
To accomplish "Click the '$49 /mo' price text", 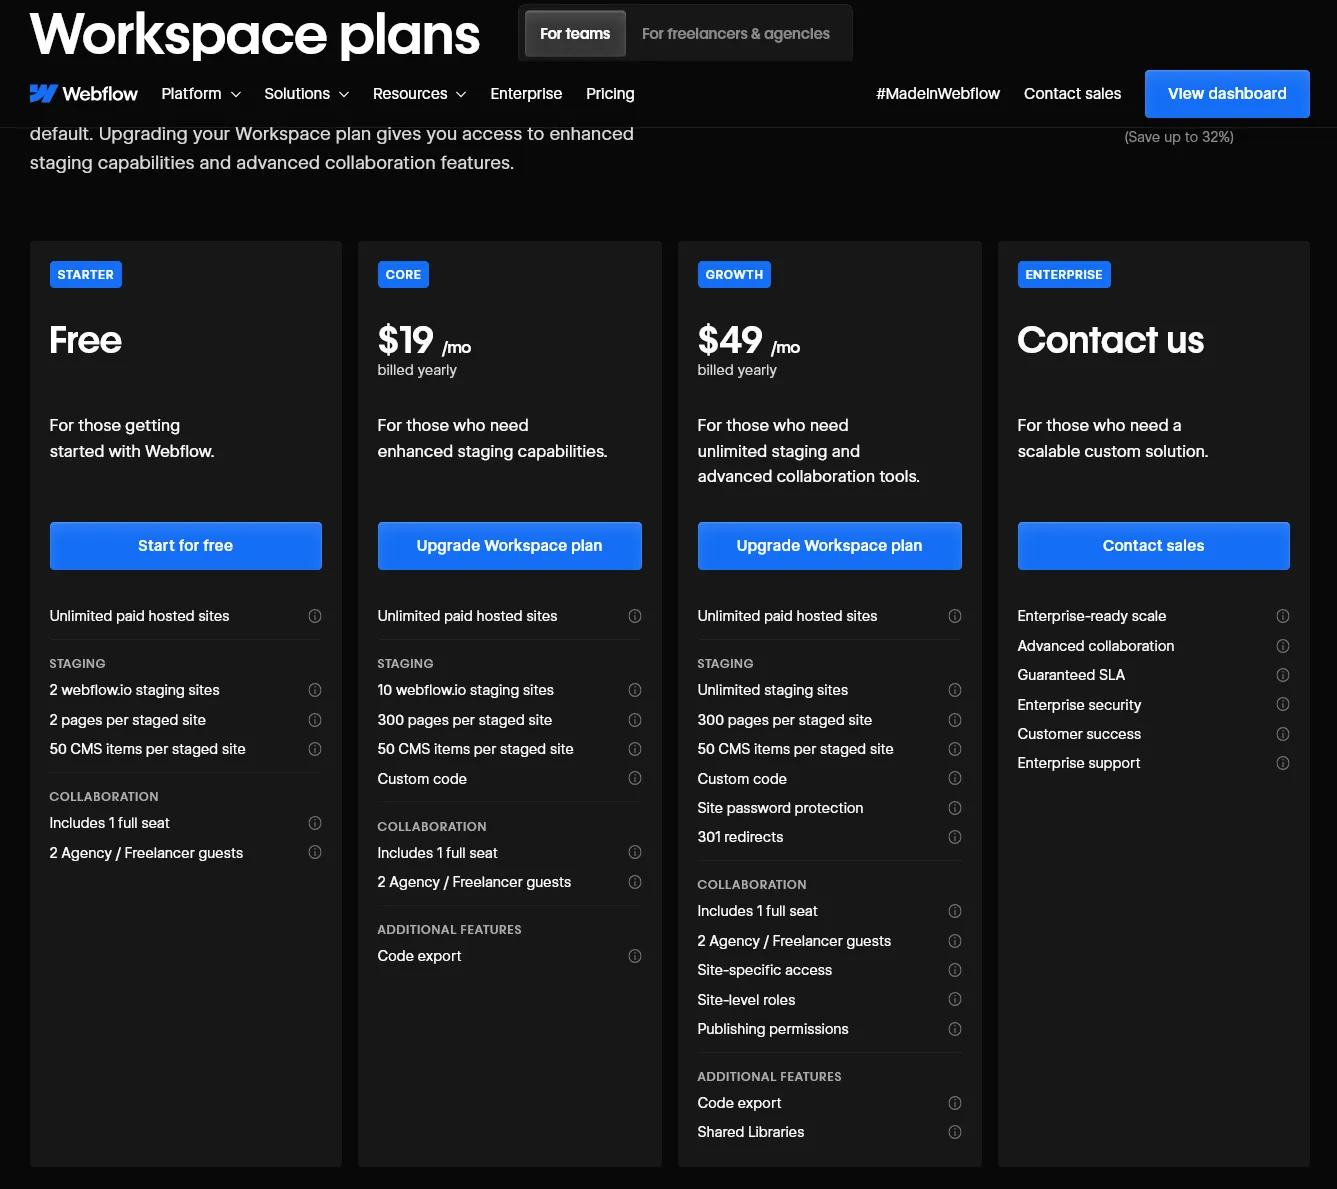I will [x=749, y=341].
